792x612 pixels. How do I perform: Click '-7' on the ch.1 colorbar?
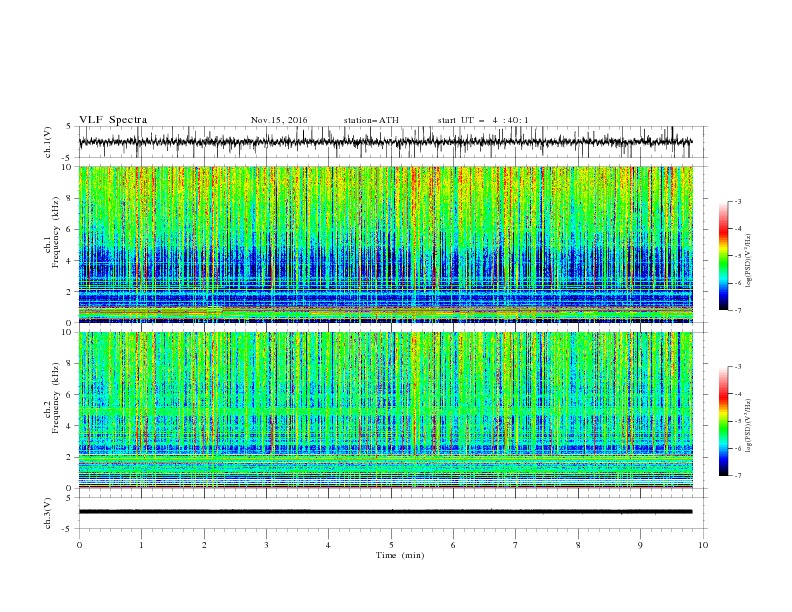pyautogui.click(x=737, y=310)
